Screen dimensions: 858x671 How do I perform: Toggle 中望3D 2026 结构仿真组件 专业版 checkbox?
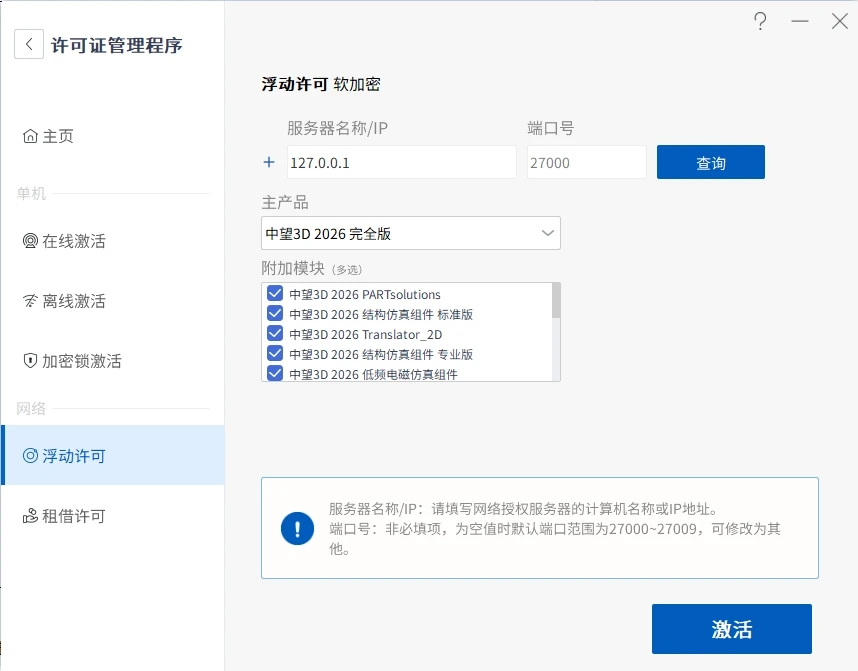point(275,354)
